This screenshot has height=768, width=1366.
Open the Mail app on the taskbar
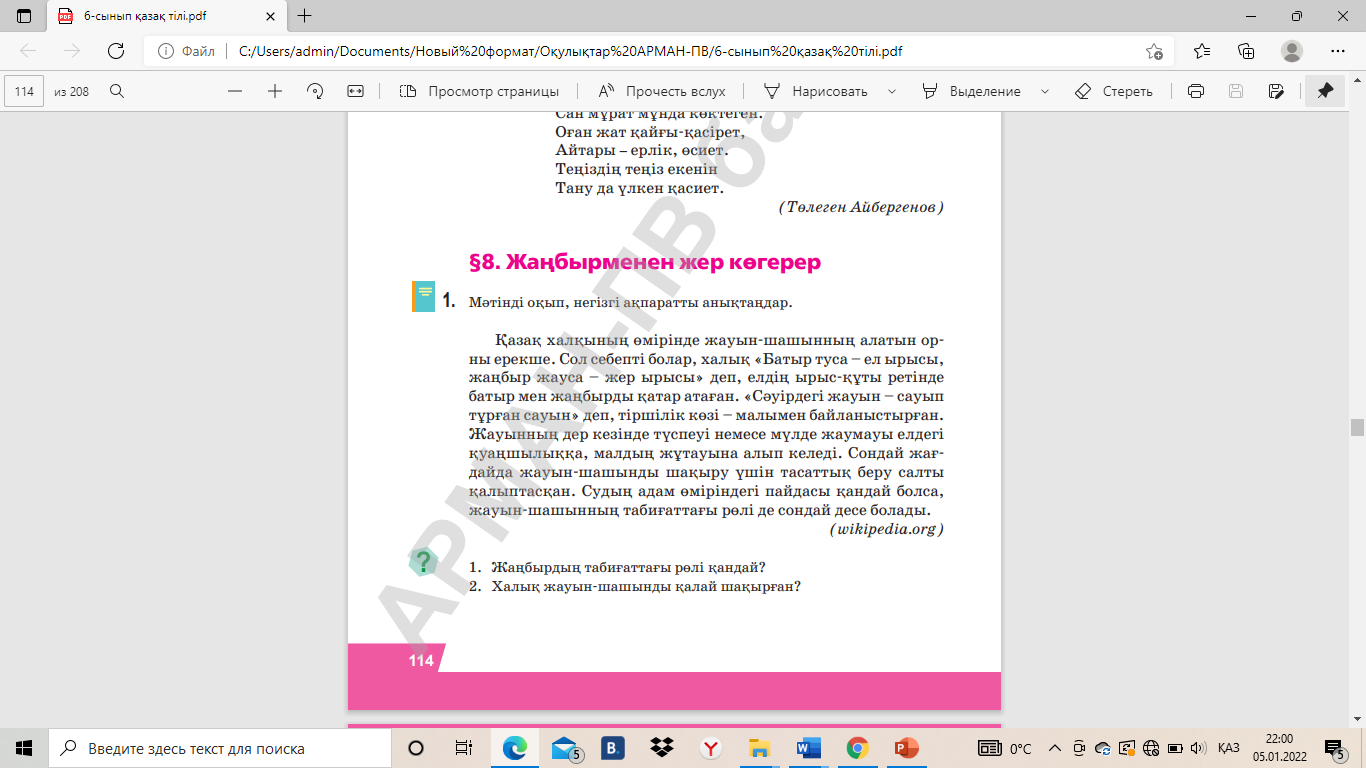click(x=564, y=748)
